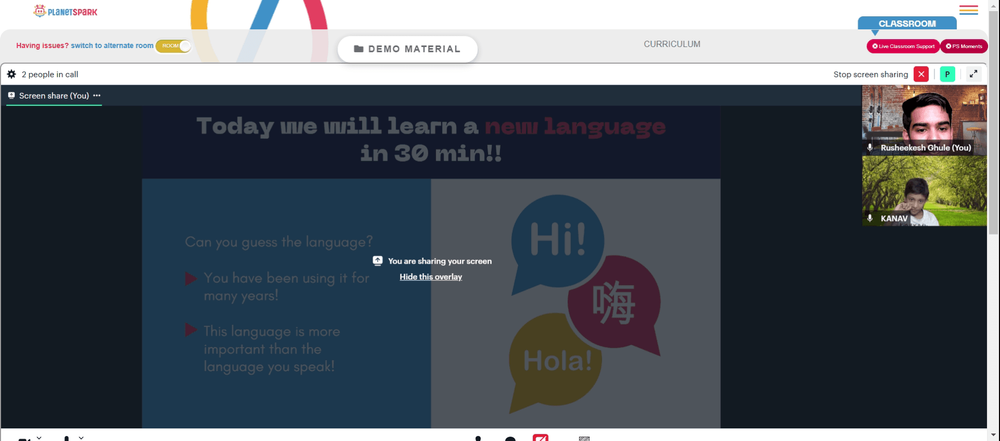Select the CLASSROOM tab
Screen dimensions: 1000x441
coord(907,24)
